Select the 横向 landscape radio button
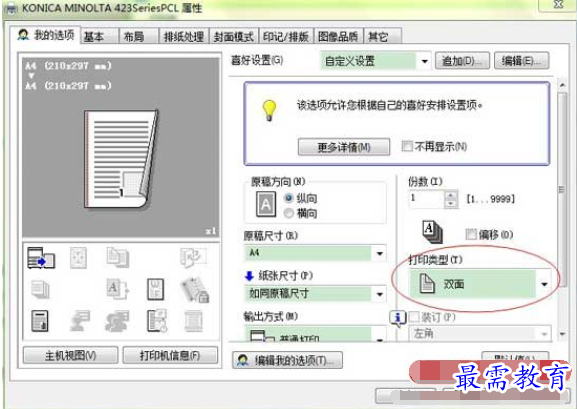 pyautogui.click(x=289, y=213)
